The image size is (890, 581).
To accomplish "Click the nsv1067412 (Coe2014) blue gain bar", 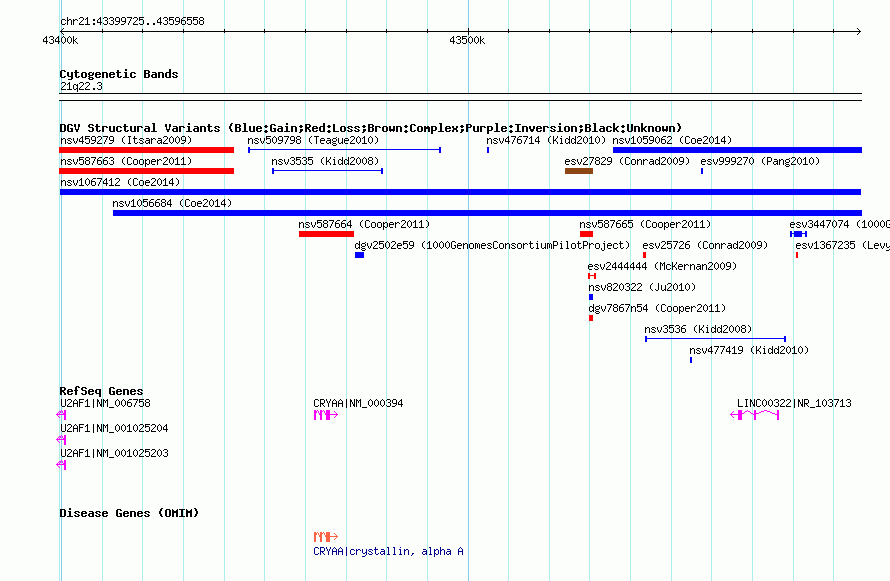I will 460,192.
